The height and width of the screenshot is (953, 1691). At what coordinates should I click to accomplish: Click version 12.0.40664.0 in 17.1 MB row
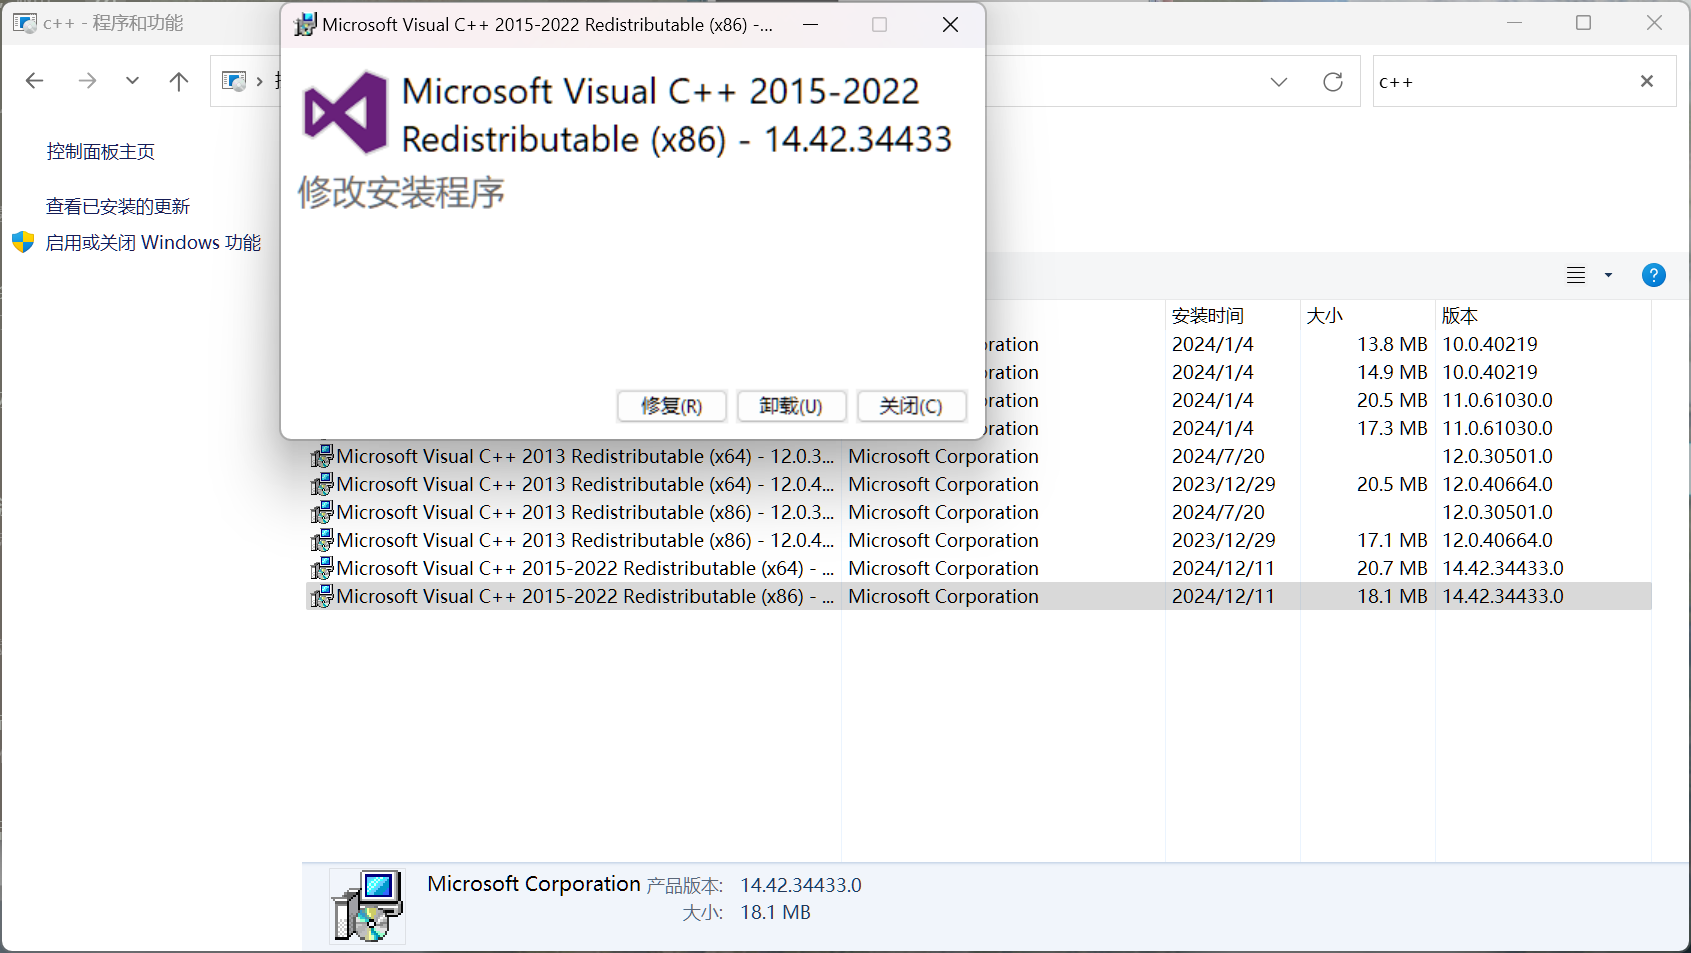pos(1497,540)
